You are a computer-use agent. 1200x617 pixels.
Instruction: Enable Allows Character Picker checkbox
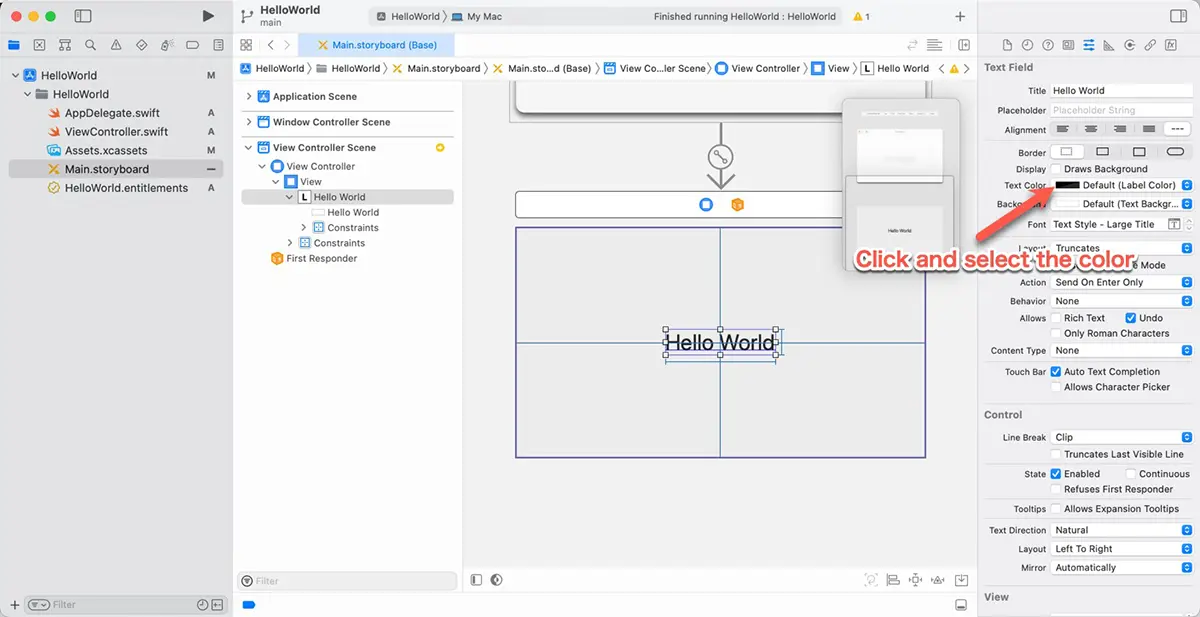click(1056, 387)
